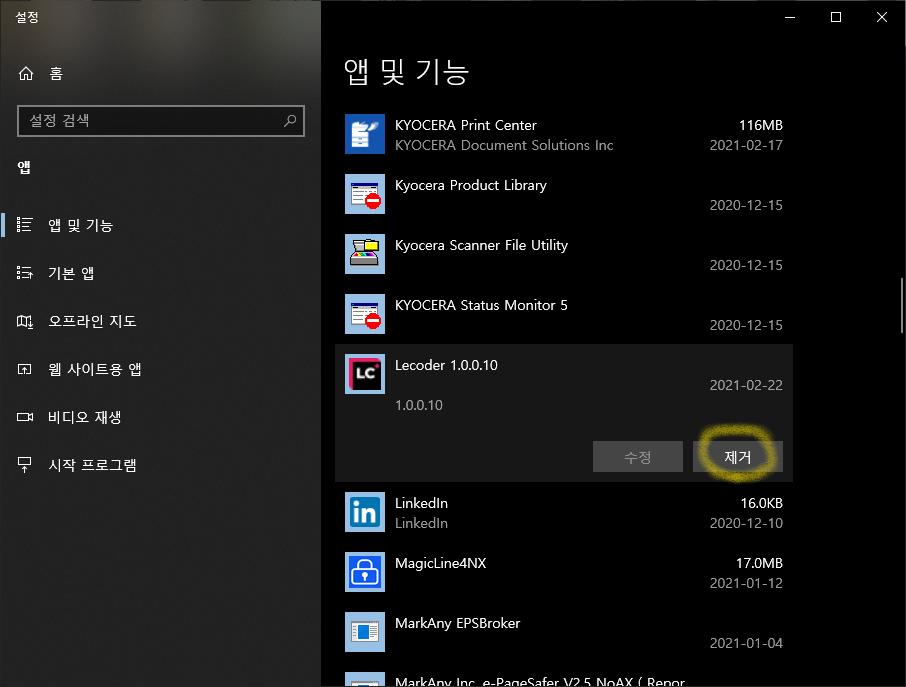Open 웹 사이트용 앱 settings page
906x687 pixels.
point(94,369)
